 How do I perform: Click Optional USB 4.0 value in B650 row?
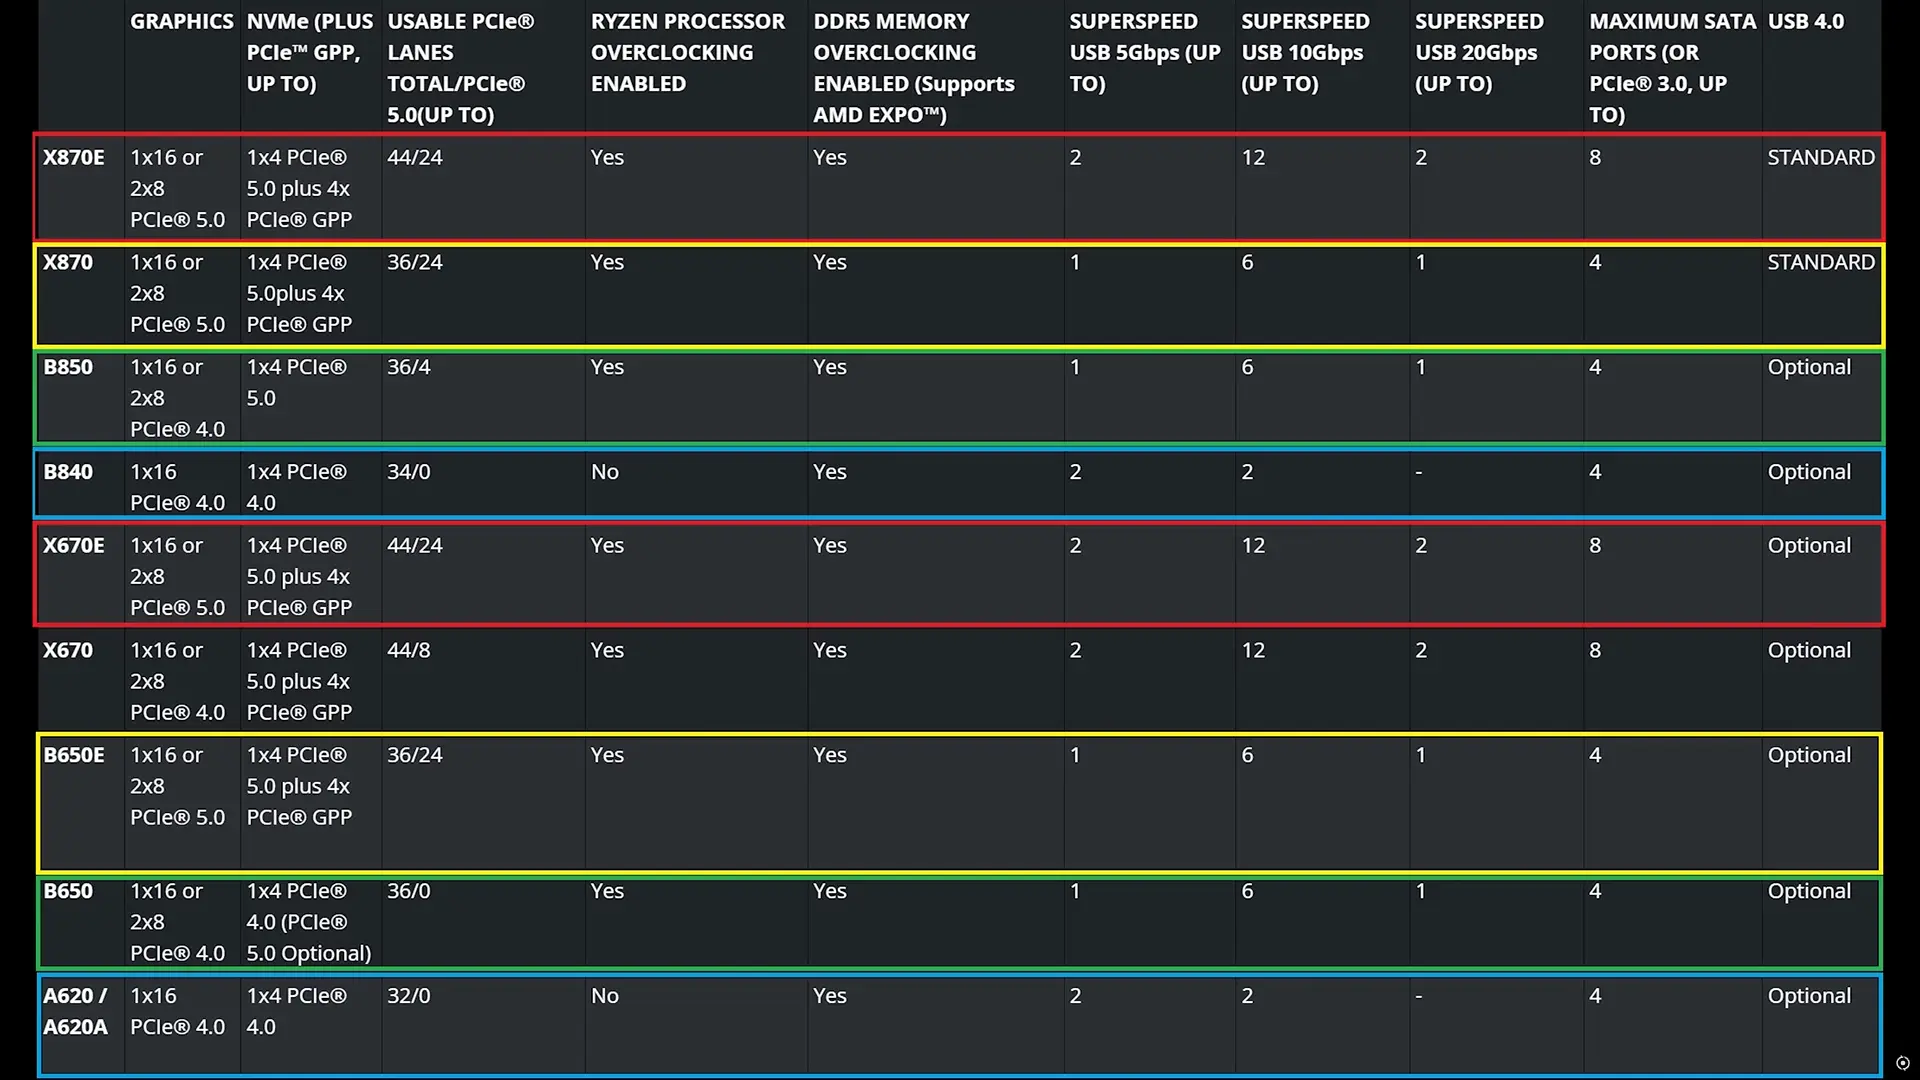pyautogui.click(x=1809, y=891)
